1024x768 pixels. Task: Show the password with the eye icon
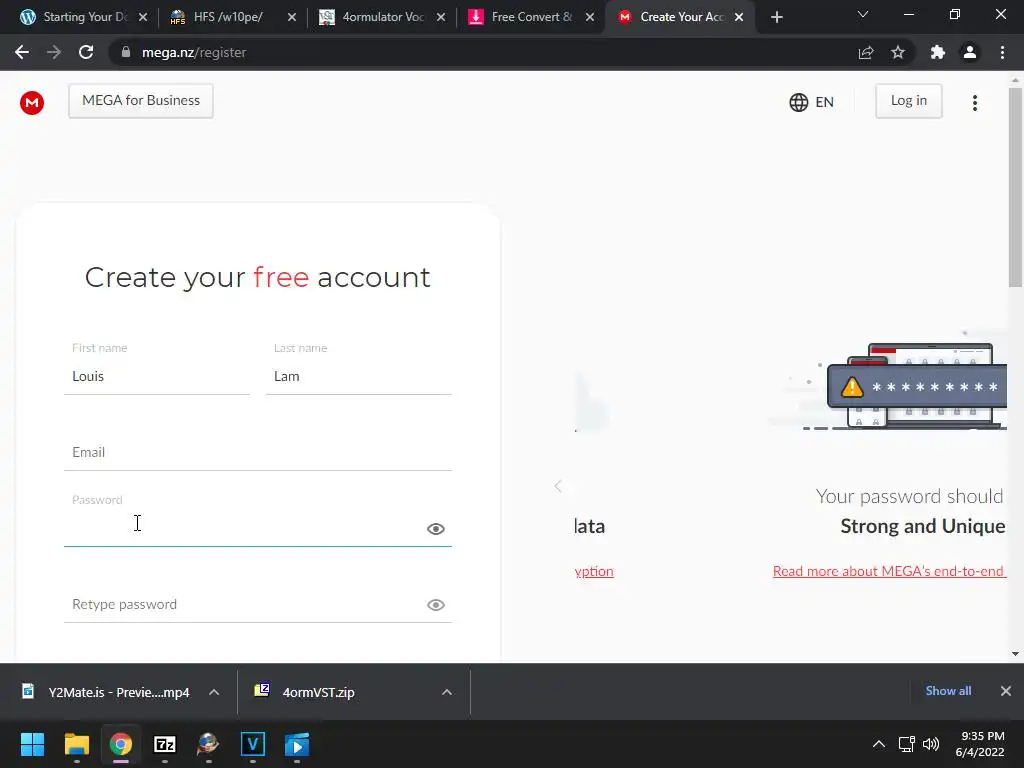pyautogui.click(x=436, y=529)
